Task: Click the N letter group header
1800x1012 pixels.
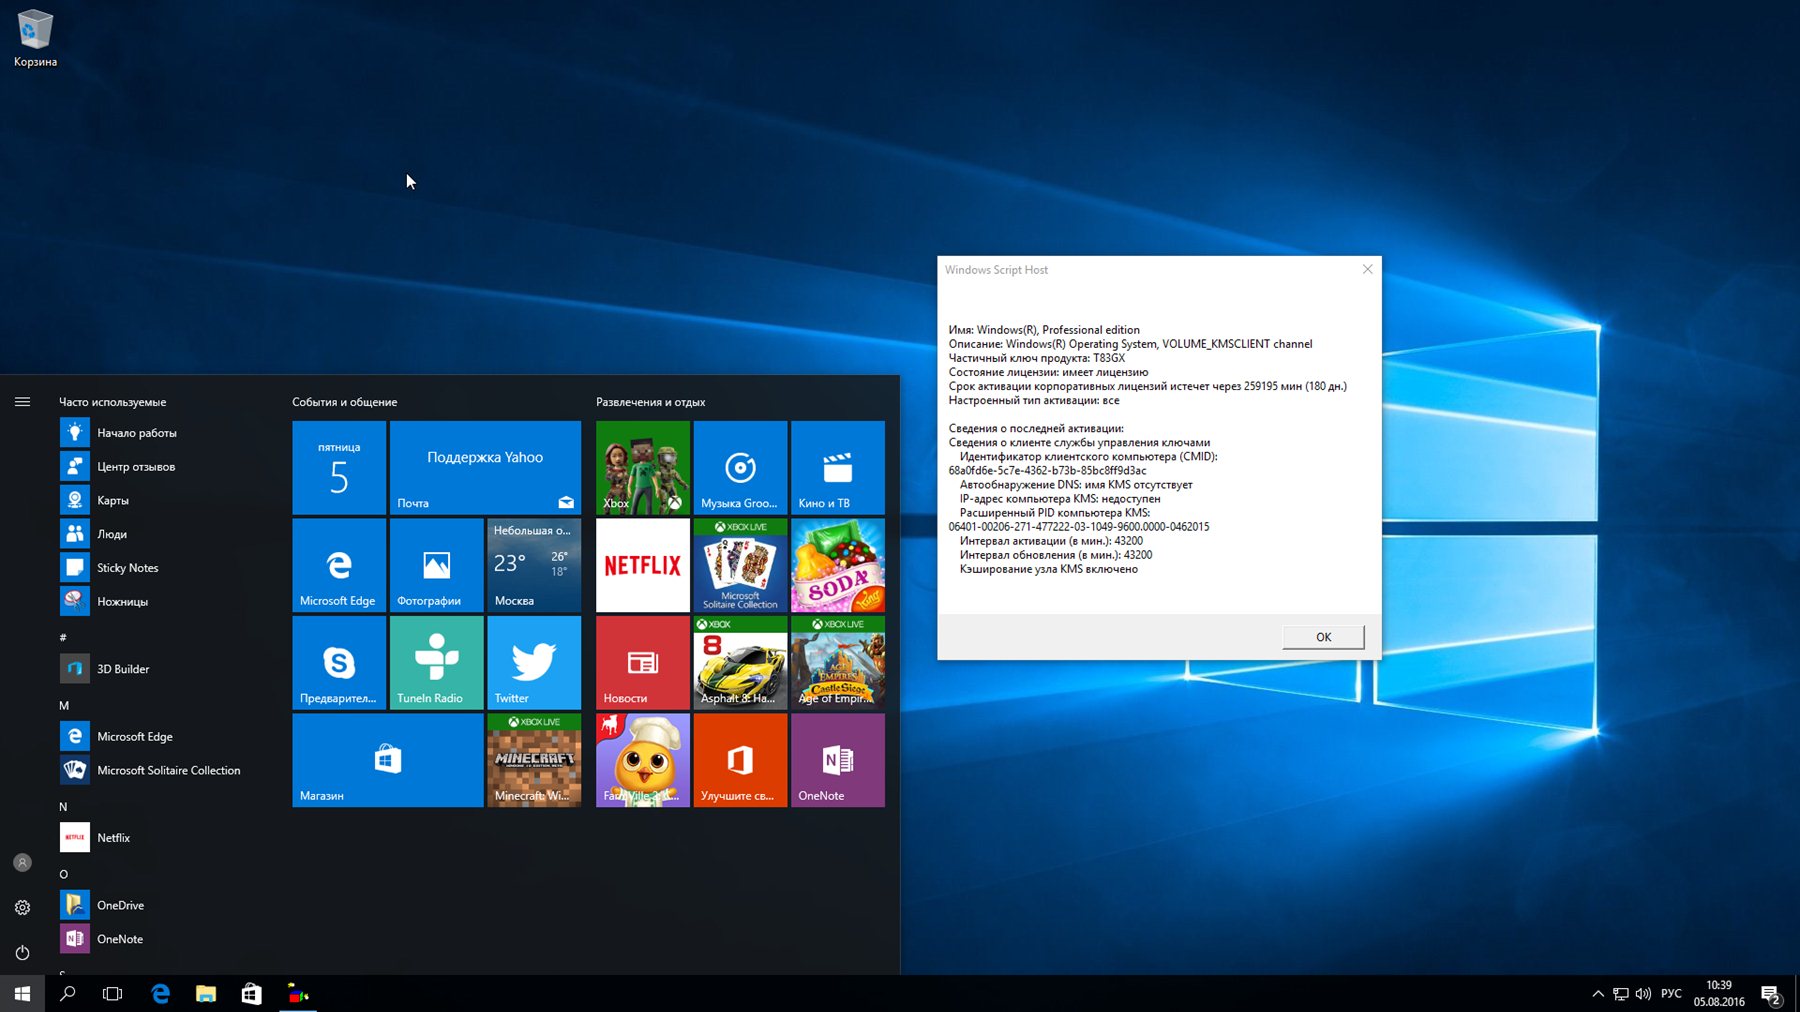Action: 63,806
